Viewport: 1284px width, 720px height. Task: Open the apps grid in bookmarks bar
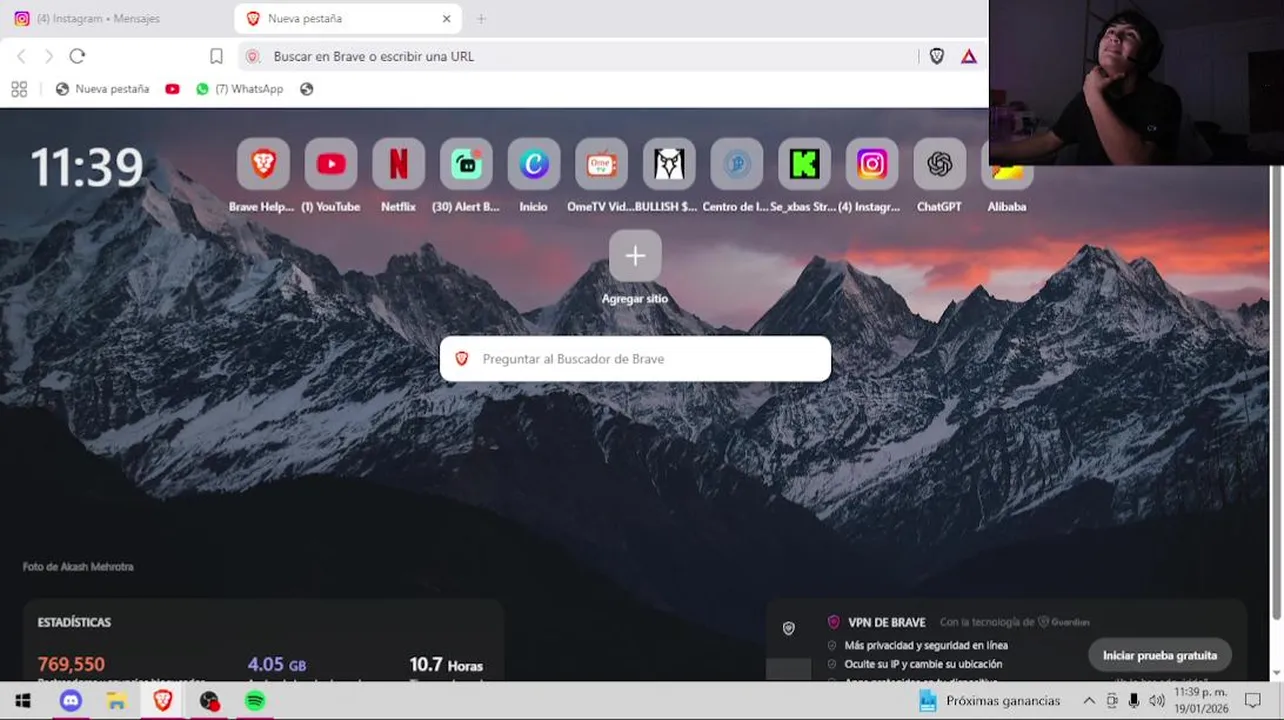(19, 89)
